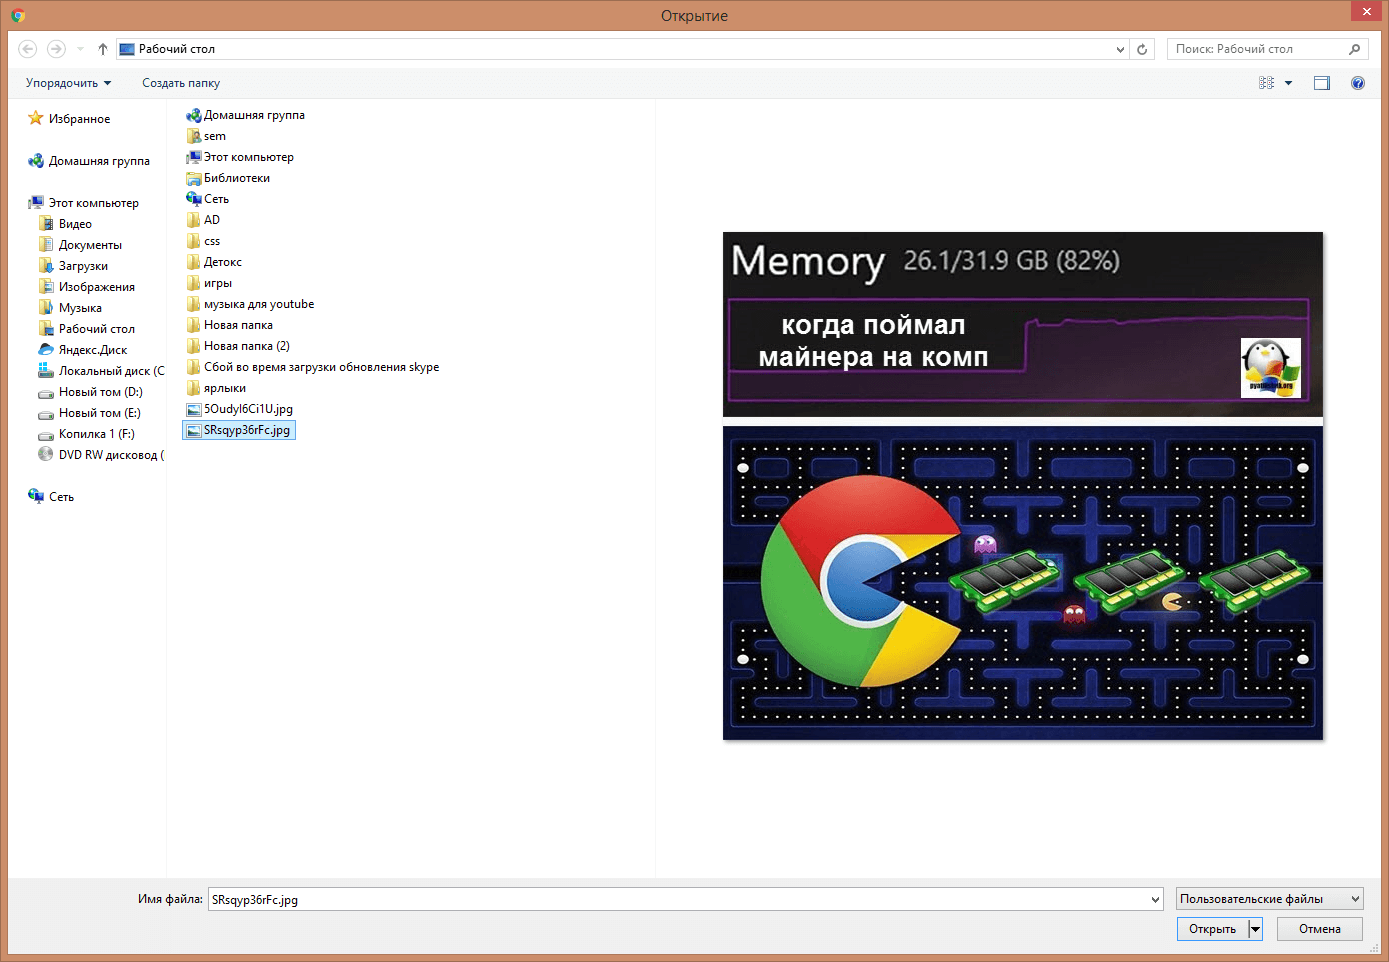
Task: Go forward with the forward arrow button
Action: tap(56, 48)
